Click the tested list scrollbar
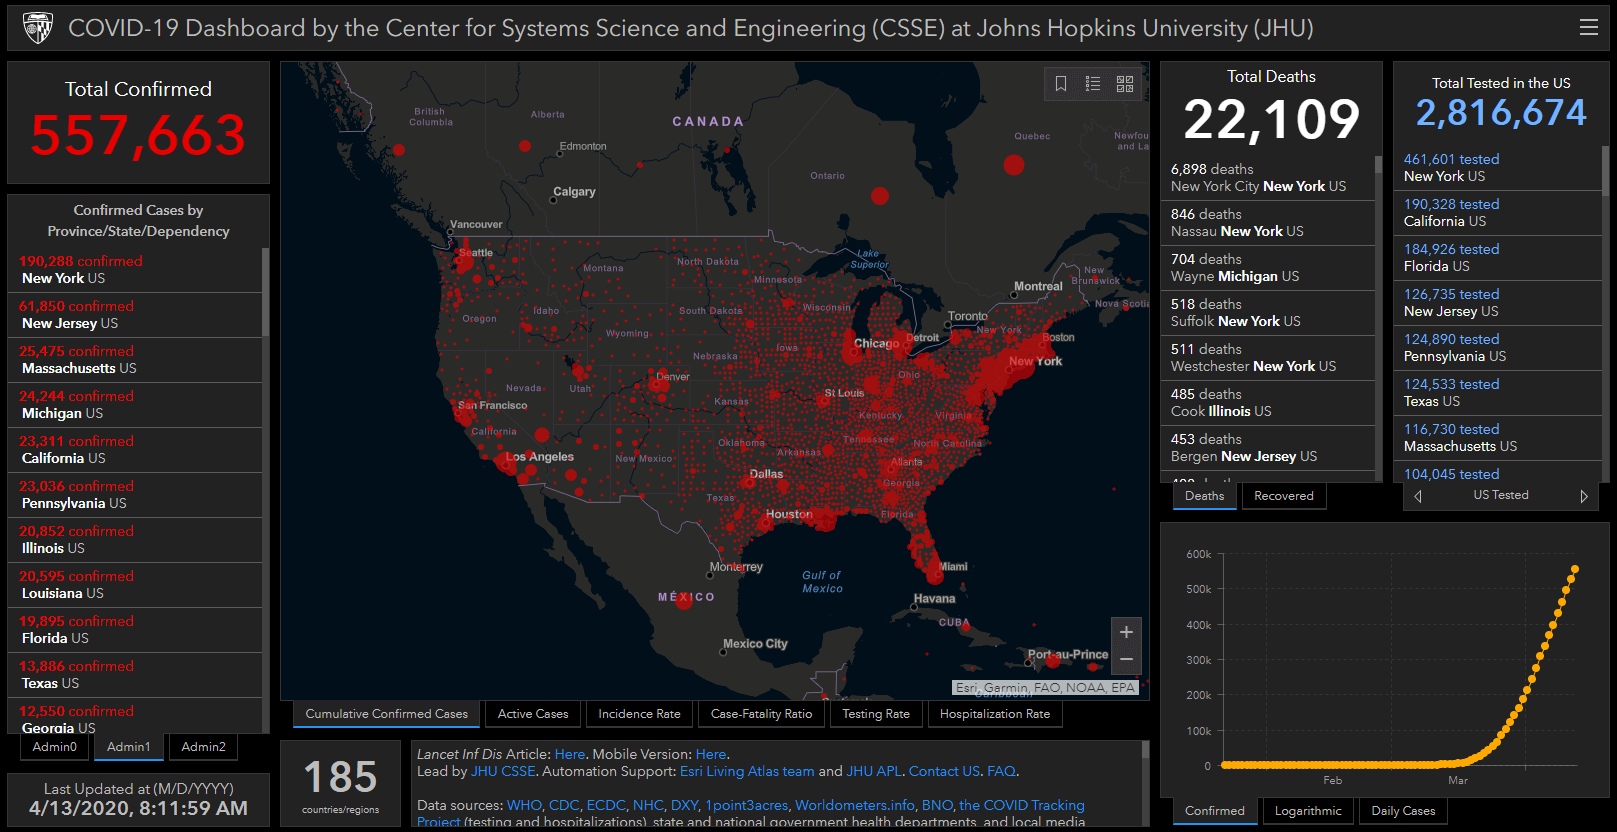Image resolution: width=1617 pixels, height=832 pixels. coord(1605,170)
